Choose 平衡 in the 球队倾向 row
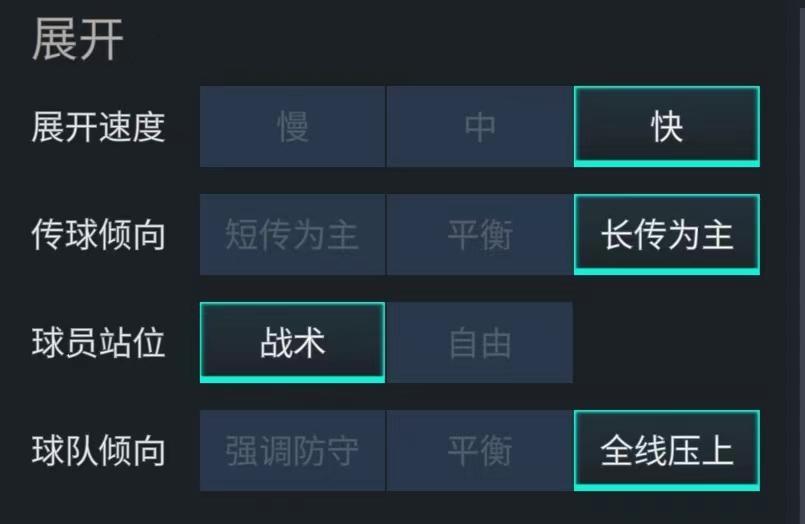The height and width of the screenshot is (524, 805). 480,451
